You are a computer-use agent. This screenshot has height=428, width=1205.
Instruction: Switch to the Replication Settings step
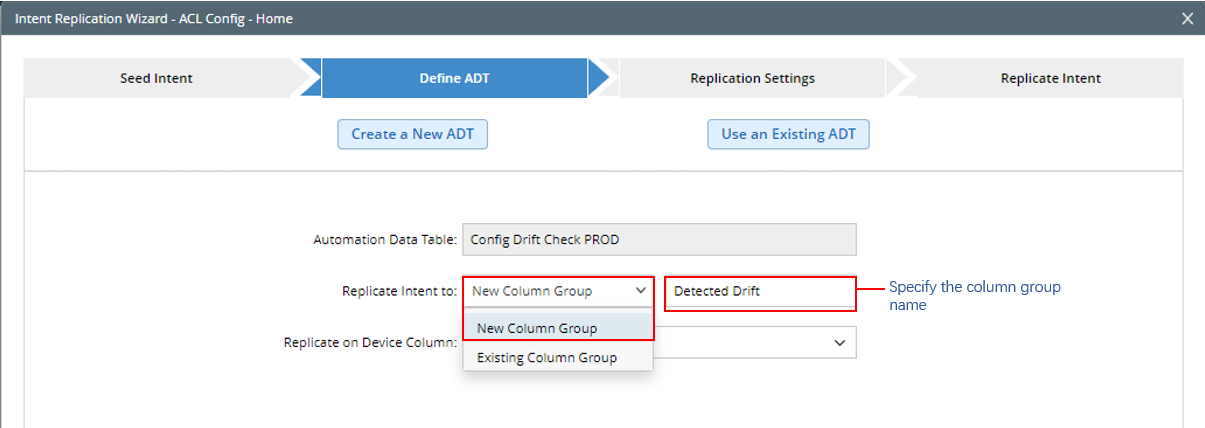point(752,78)
